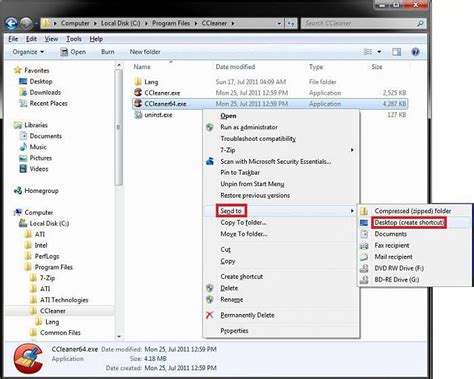This screenshot has height=379, width=474.
Task: Click the Type column header
Action: (316, 67)
